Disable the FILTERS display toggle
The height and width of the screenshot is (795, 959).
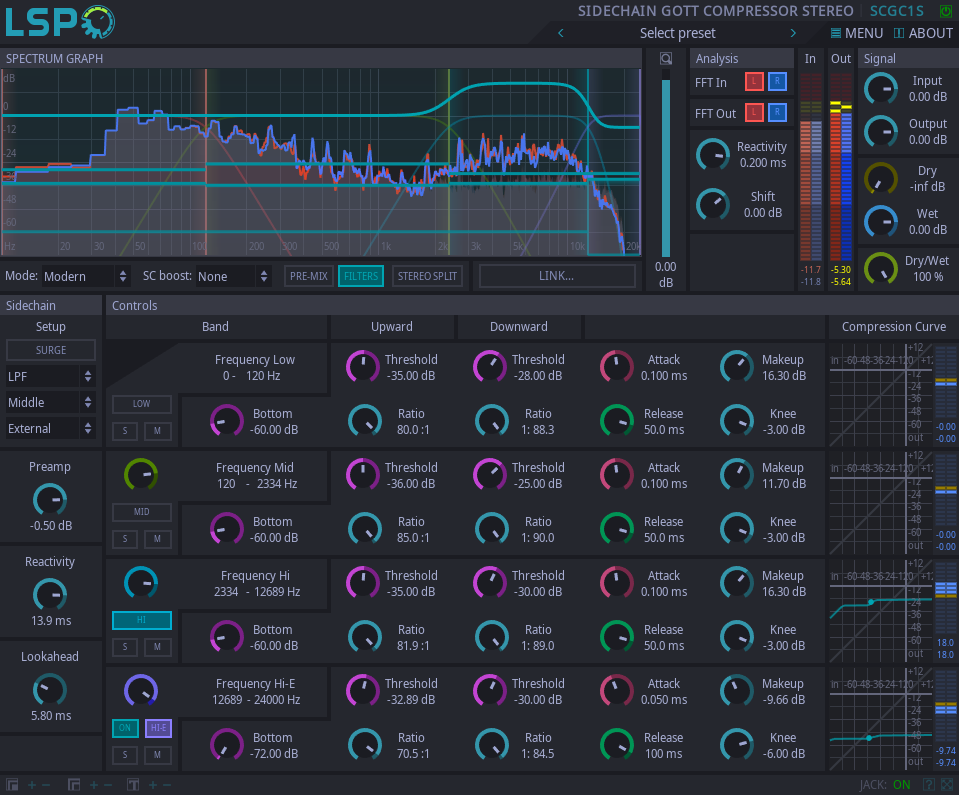[x=360, y=276]
